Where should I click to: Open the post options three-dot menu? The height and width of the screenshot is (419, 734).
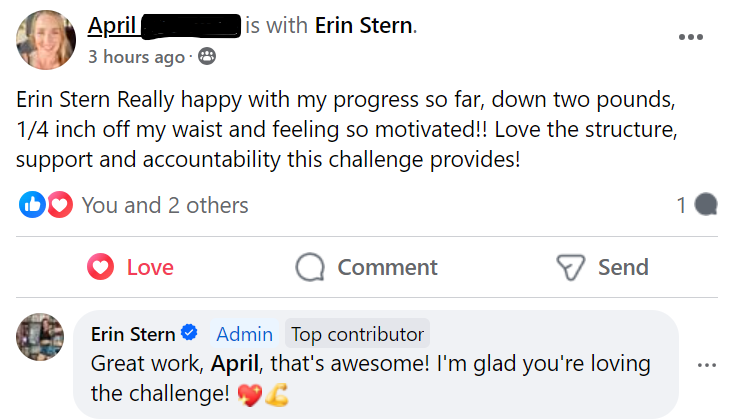(691, 37)
